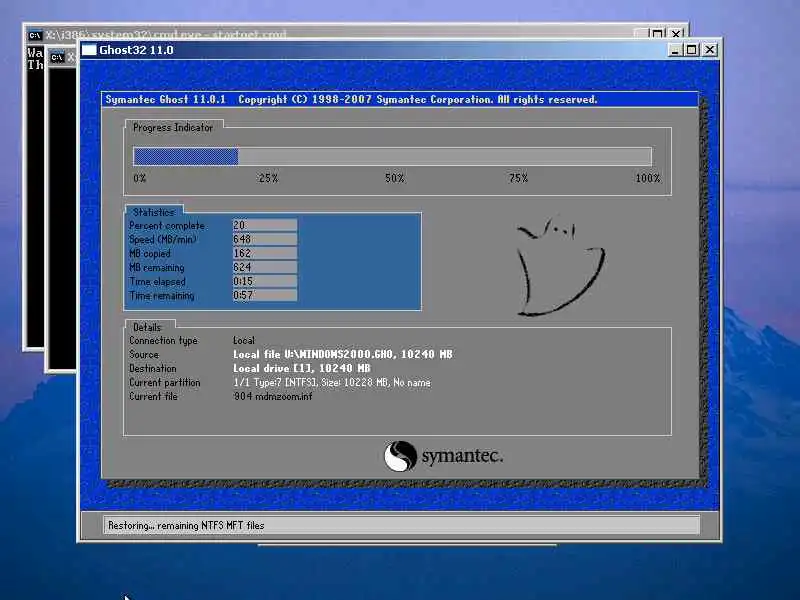800x600 pixels.
Task: Click the Destination Local drive [1] text
Action: (x=302, y=368)
